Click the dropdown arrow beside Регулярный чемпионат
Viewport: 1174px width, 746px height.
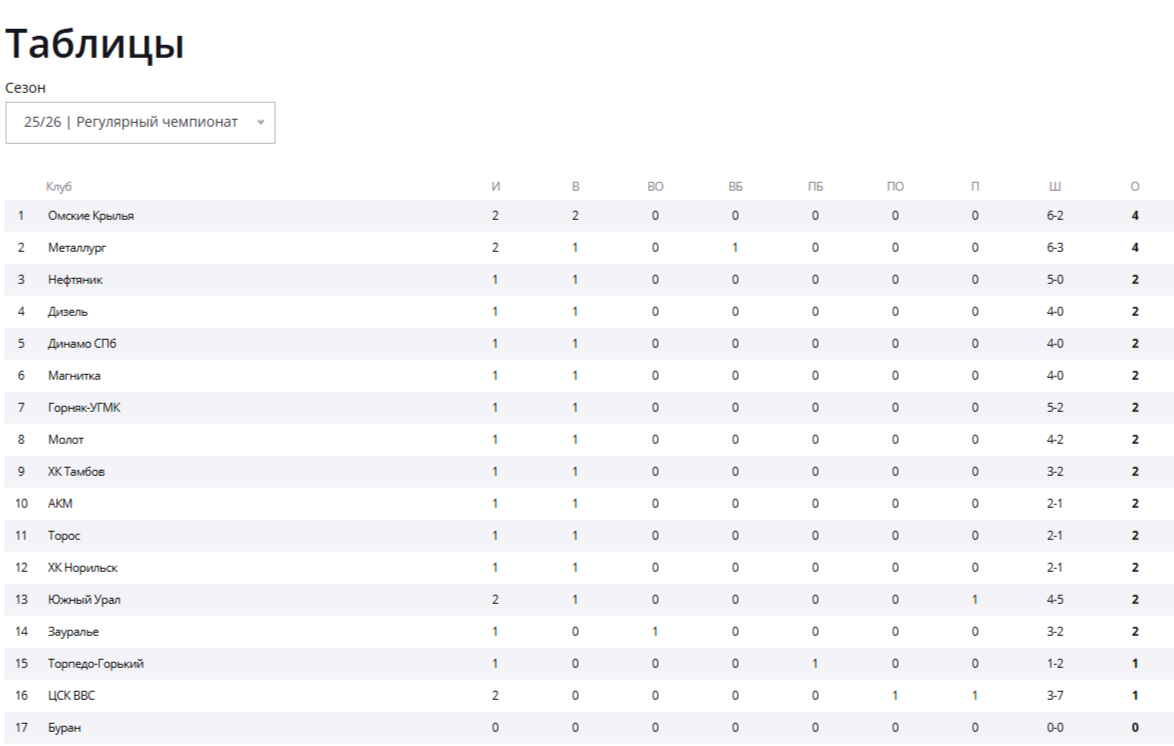tap(260, 122)
